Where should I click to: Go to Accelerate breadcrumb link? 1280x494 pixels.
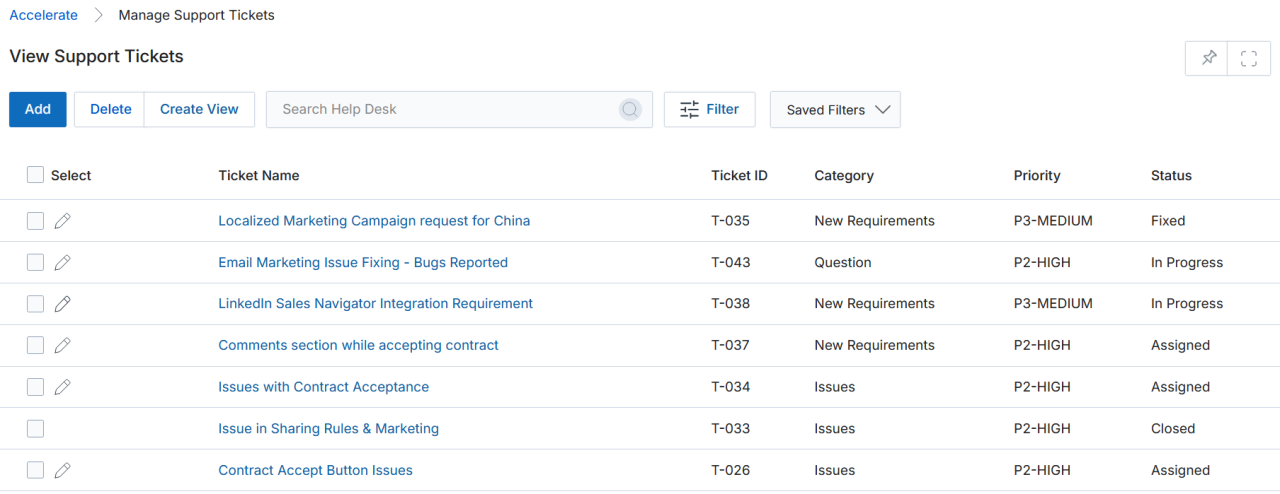[44, 15]
